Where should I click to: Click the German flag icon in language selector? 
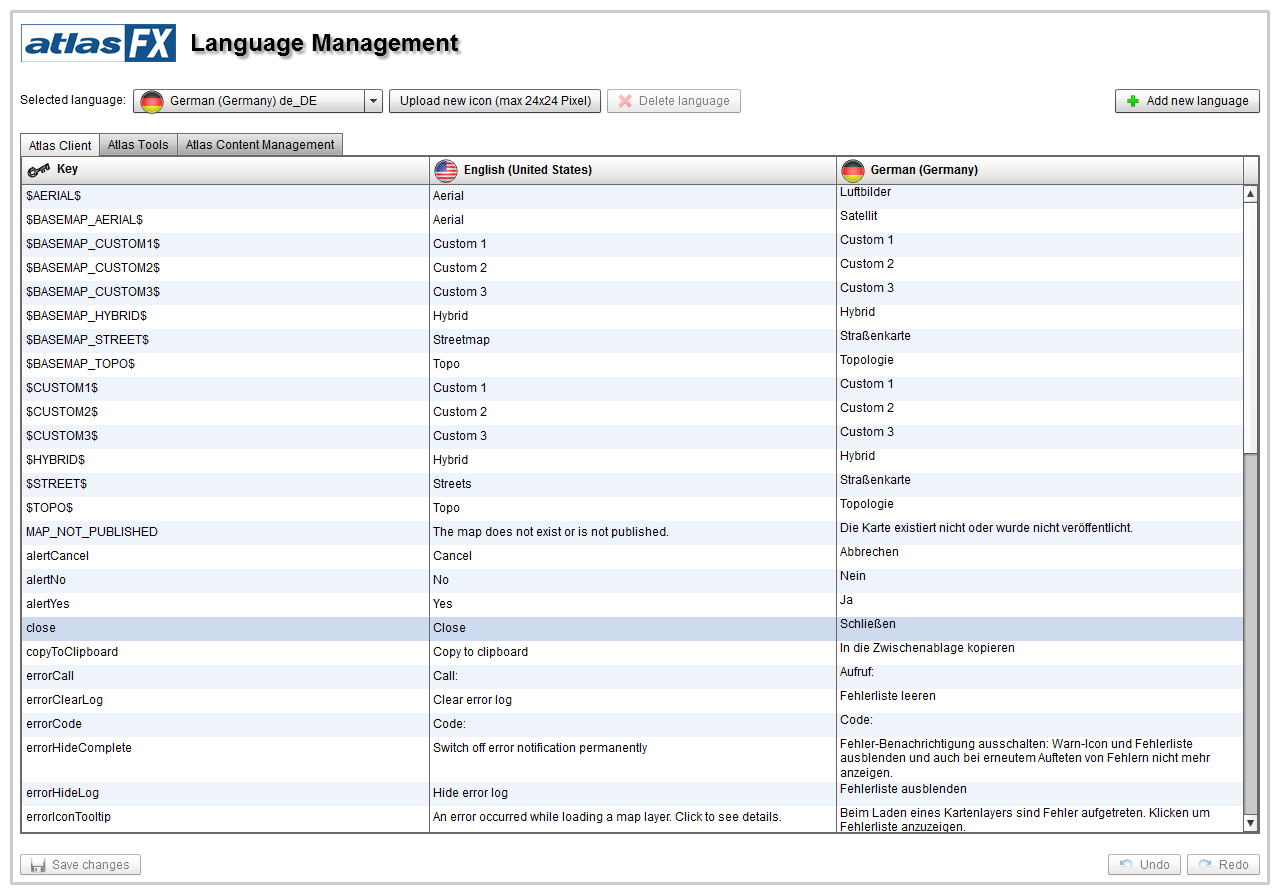(152, 101)
